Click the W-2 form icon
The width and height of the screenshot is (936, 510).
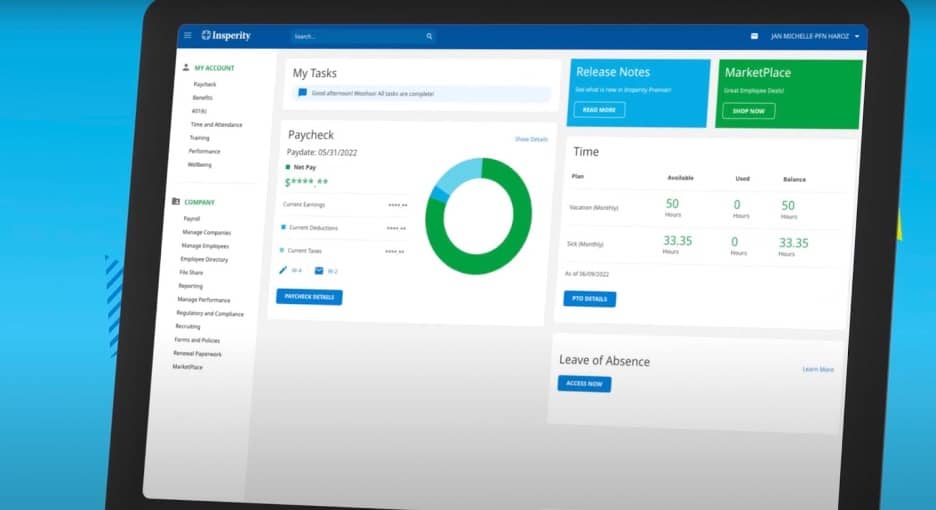tap(319, 271)
